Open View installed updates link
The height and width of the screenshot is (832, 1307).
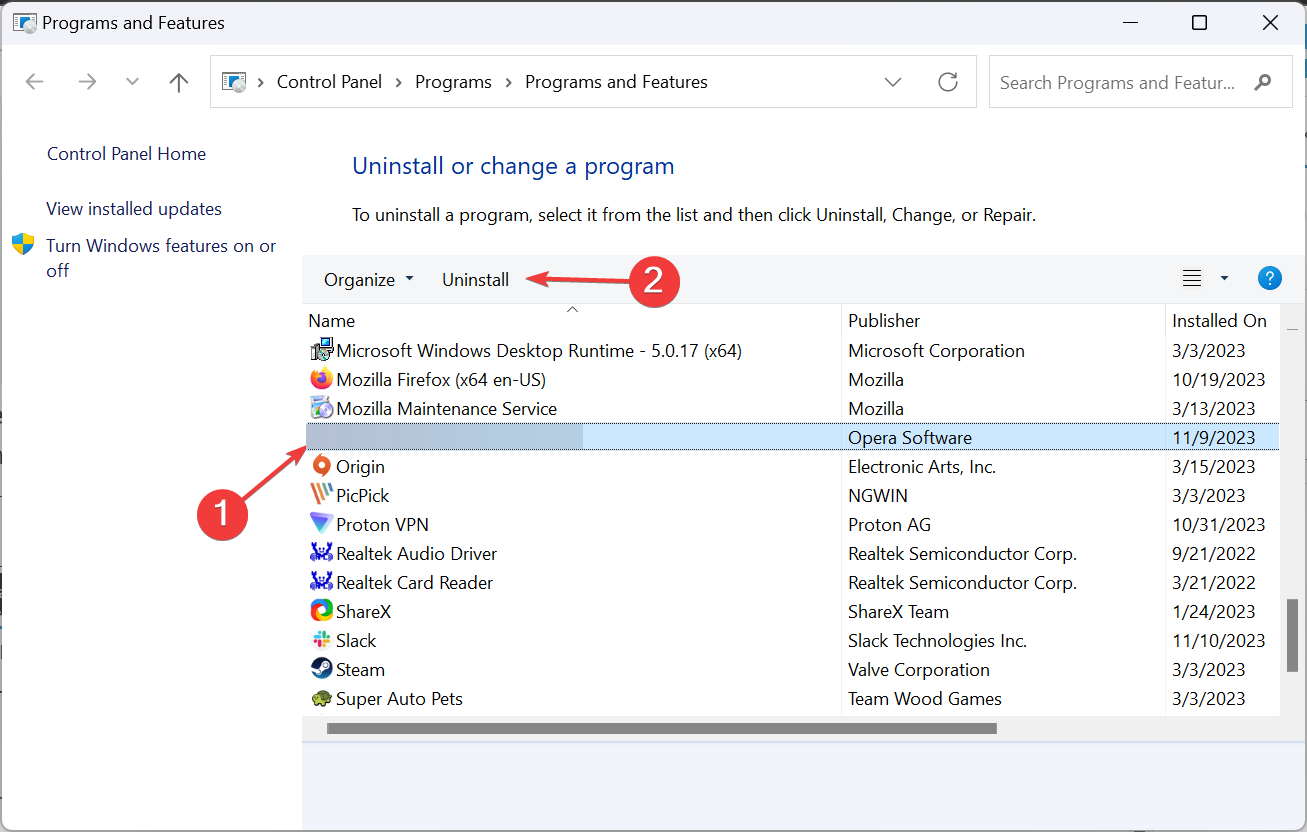(x=134, y=209)
